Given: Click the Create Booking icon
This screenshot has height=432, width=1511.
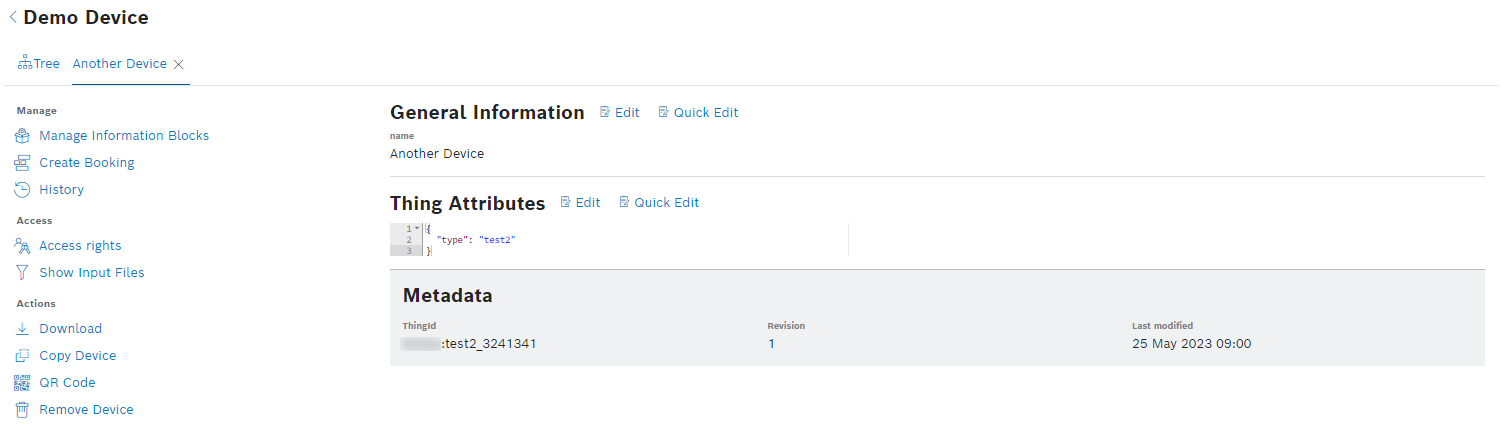Looking at the screenshot, I should (x=22, y=163).
